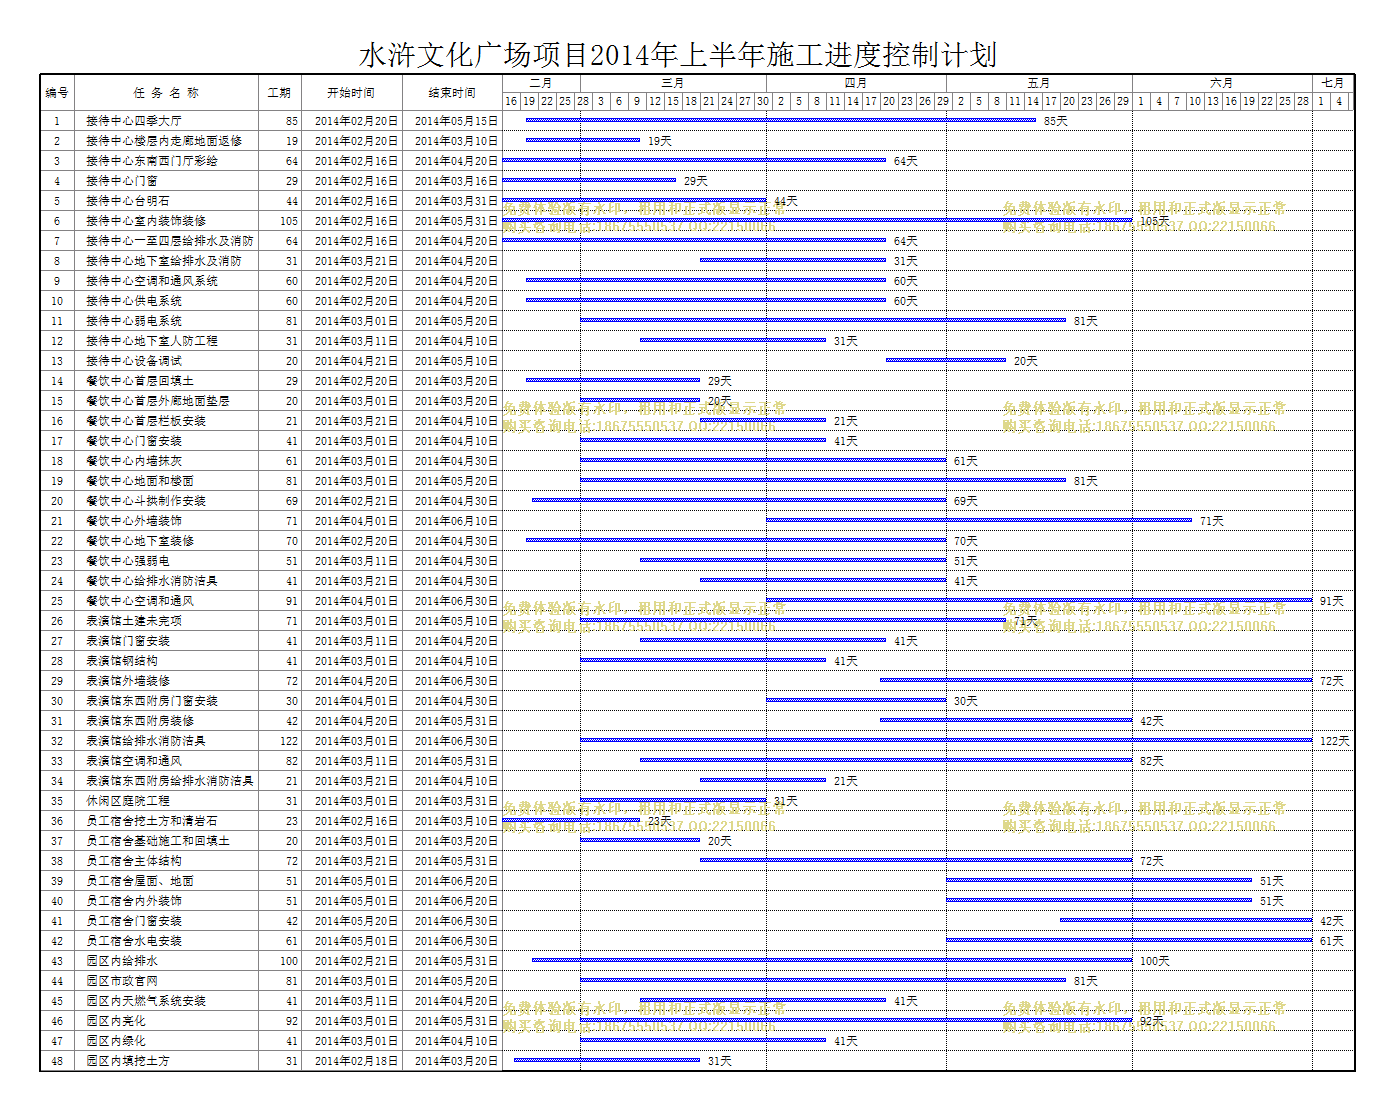The height and width of the screenshot is (1110, 1394).
Task: Select task name 接待中心门窗
Action: (122, 181)
